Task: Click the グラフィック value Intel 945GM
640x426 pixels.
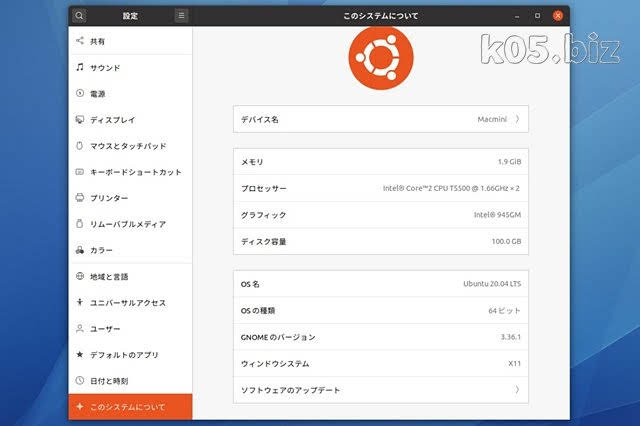Action: pyautogui.click(x=497, y=215)
